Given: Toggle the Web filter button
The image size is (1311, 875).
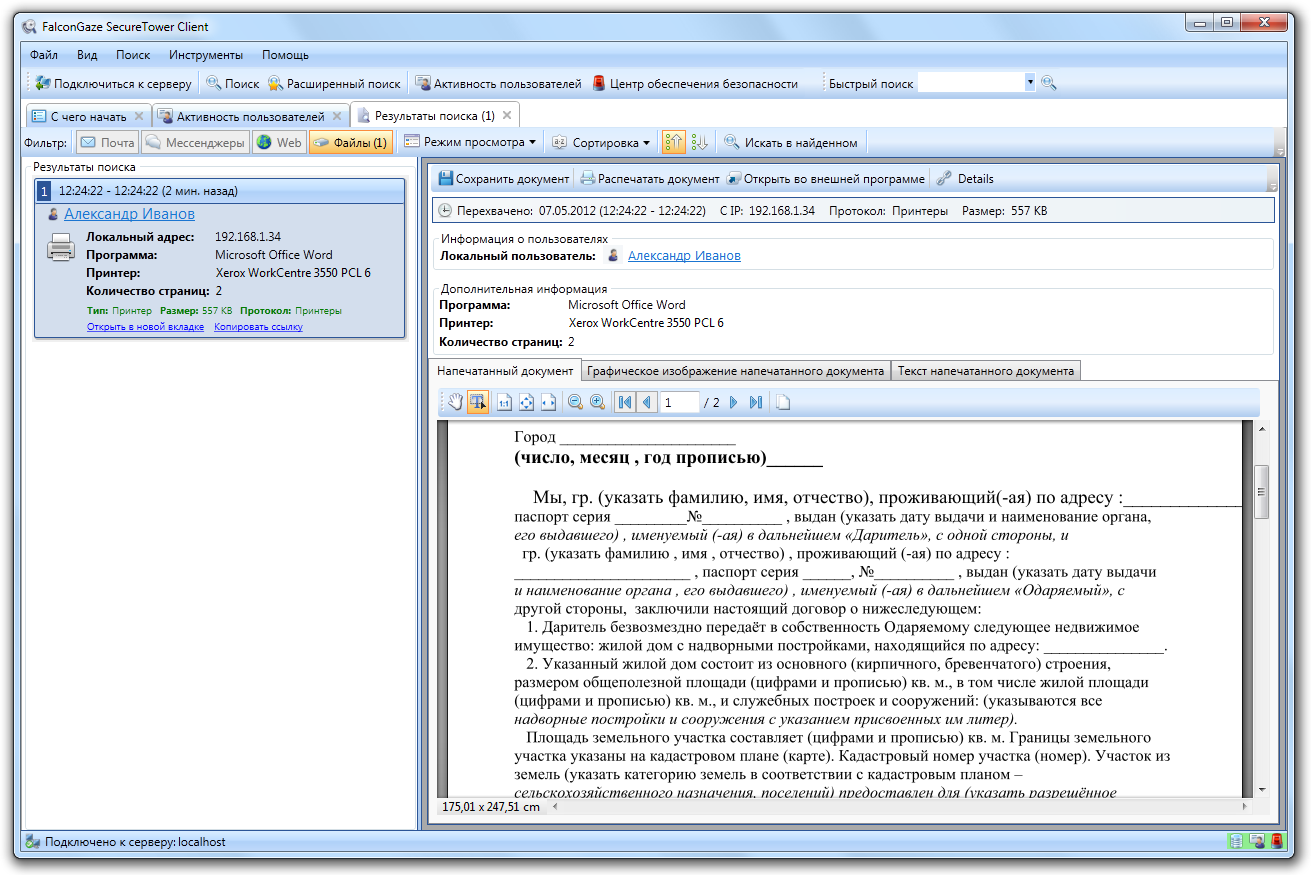Looking at the screenshot, I should point(279,143).
